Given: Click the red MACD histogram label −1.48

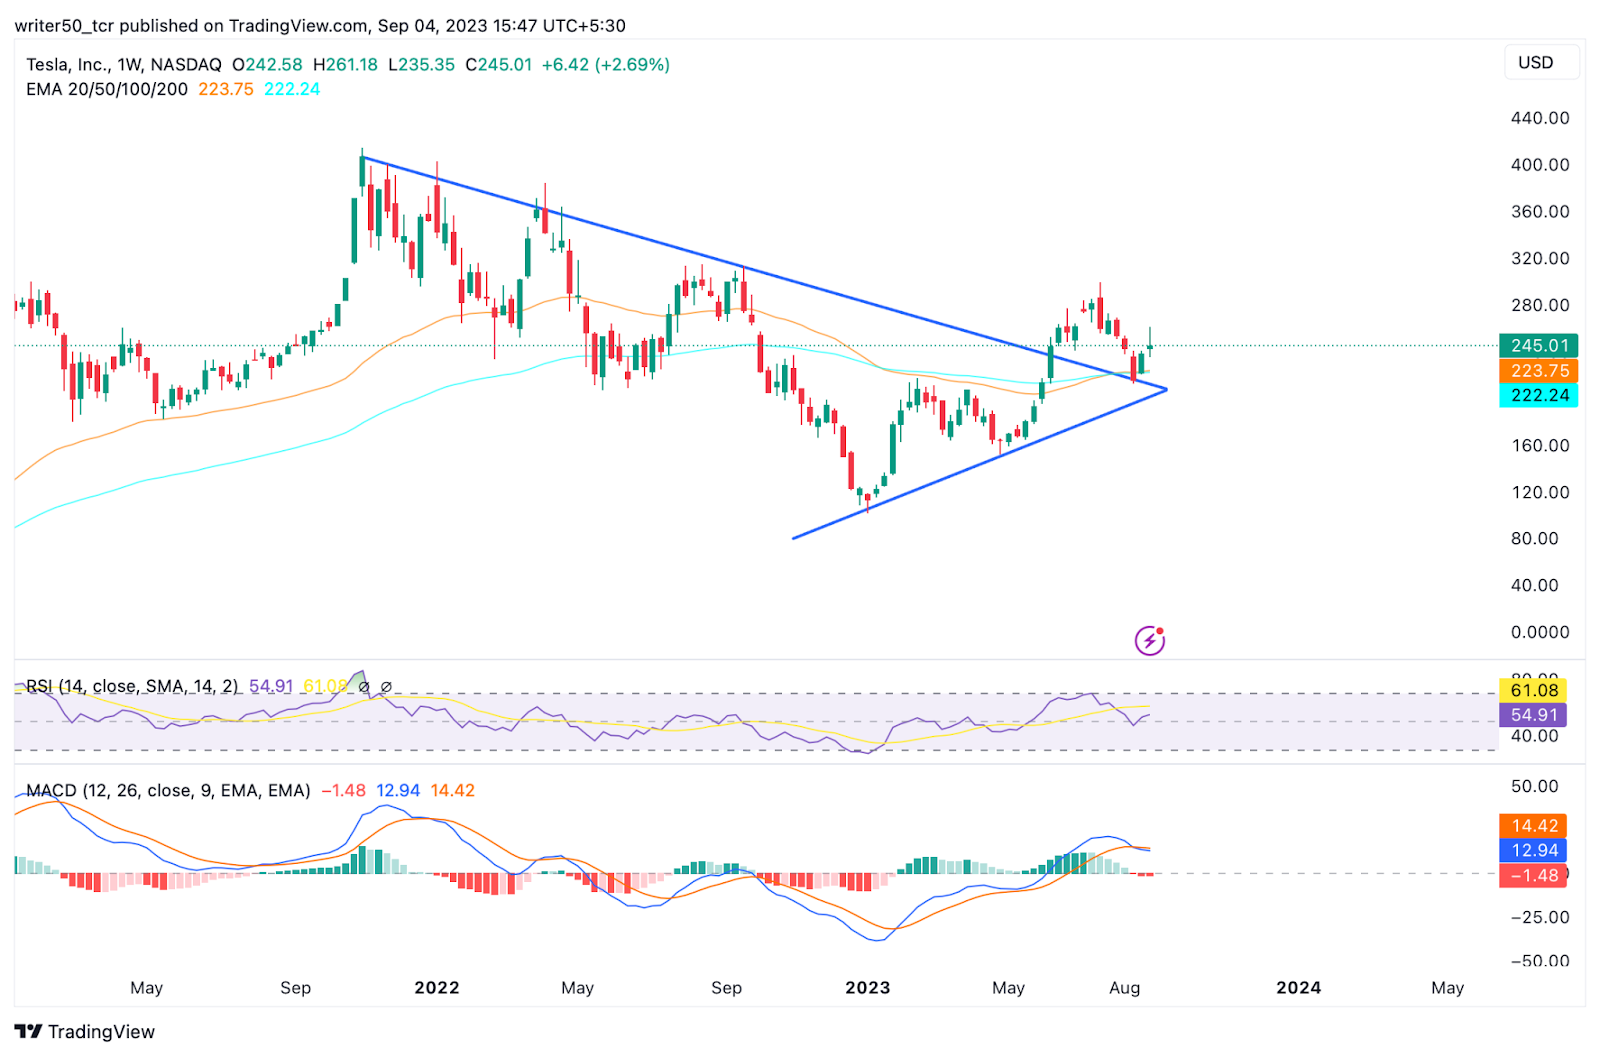Looking at the screenshot, I should (1533, 876).
